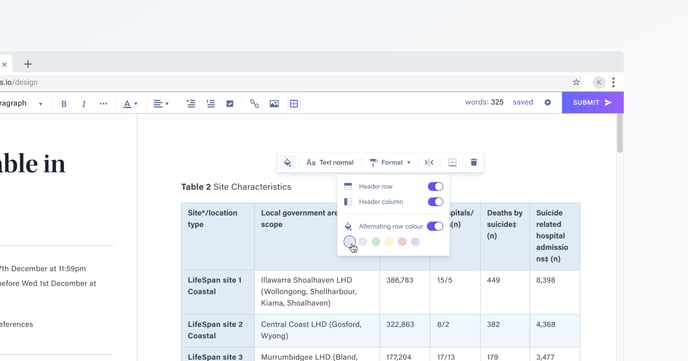The image size is (688, 361).
Task: Click the 449 deaths cell
Action: pos(505,292)
